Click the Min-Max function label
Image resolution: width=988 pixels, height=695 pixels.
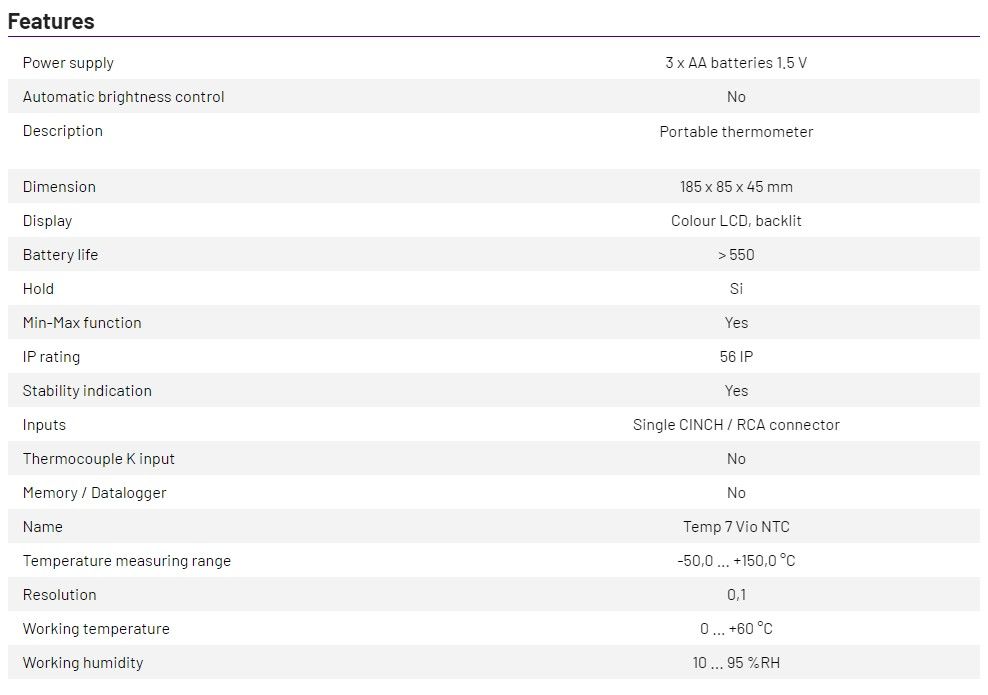(x=82, y=323)
